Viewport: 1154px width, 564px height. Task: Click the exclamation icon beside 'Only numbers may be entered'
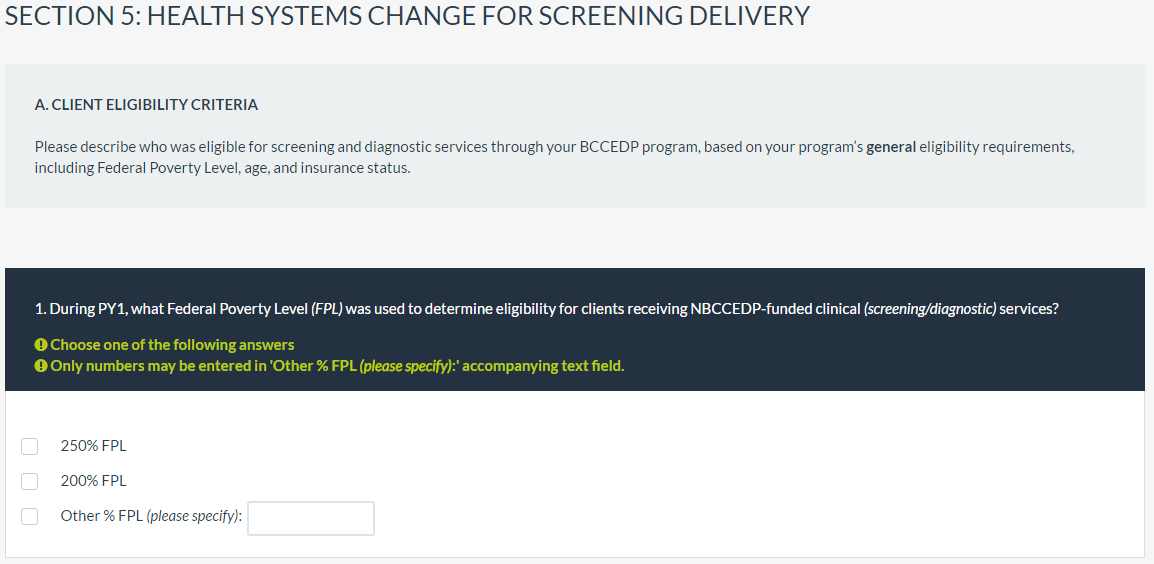point(40,366)
